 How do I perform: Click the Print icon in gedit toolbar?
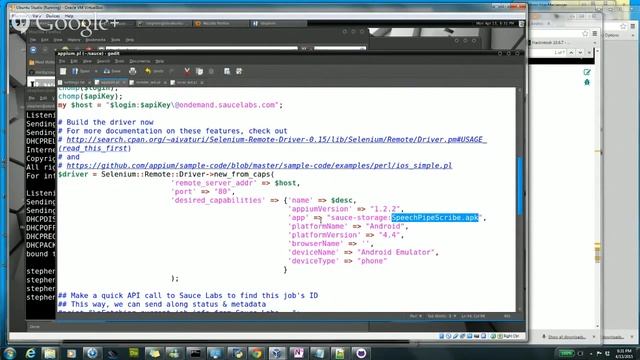coord(132,71)
